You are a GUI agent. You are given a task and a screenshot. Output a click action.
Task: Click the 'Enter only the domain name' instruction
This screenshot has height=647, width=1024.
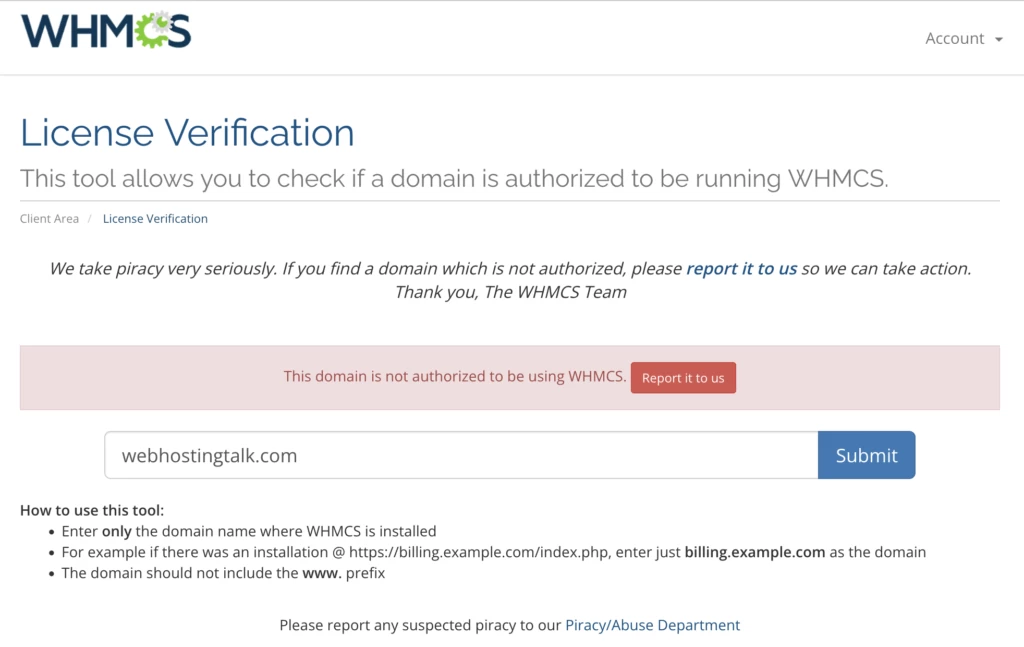click(249, 531)
